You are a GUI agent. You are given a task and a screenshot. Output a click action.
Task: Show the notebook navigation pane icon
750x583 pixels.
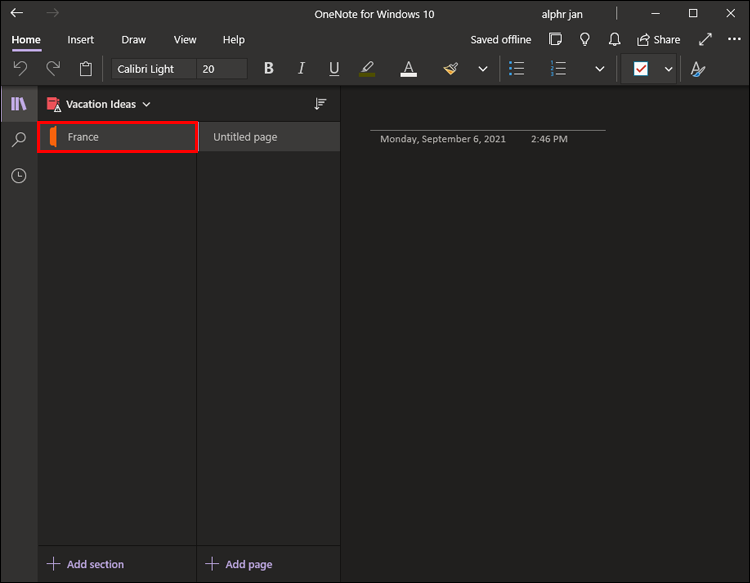pos(18,104)
